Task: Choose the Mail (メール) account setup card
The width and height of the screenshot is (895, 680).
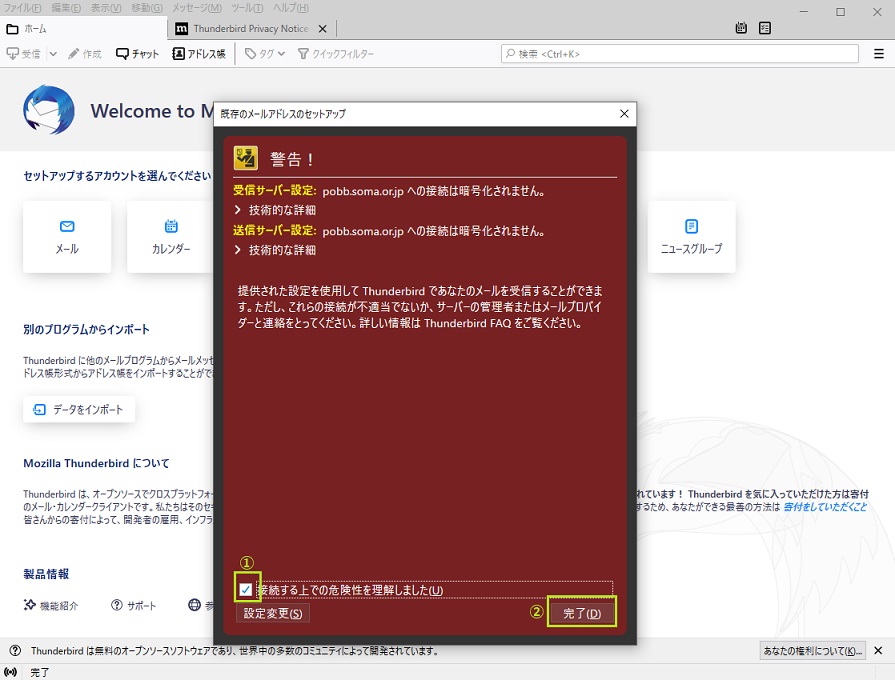Action: tap(67, 236)
